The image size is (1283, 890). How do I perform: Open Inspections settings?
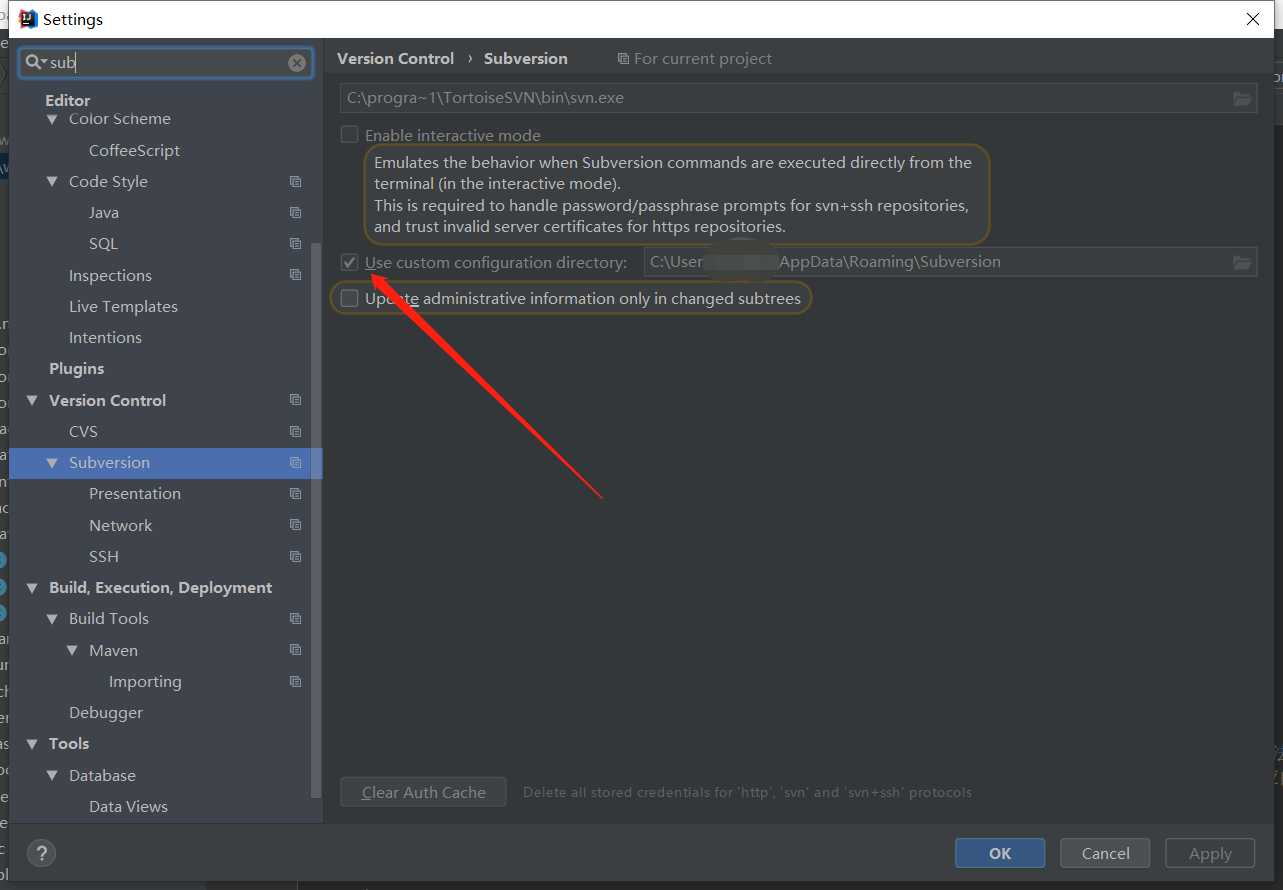click(110, 275)
